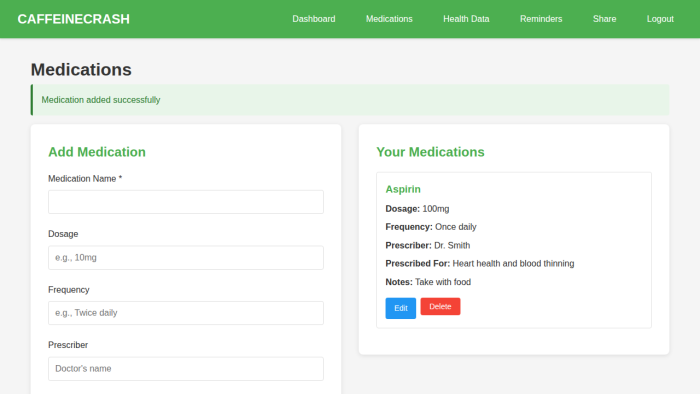Open the Dashboard page

pos(314,19)
